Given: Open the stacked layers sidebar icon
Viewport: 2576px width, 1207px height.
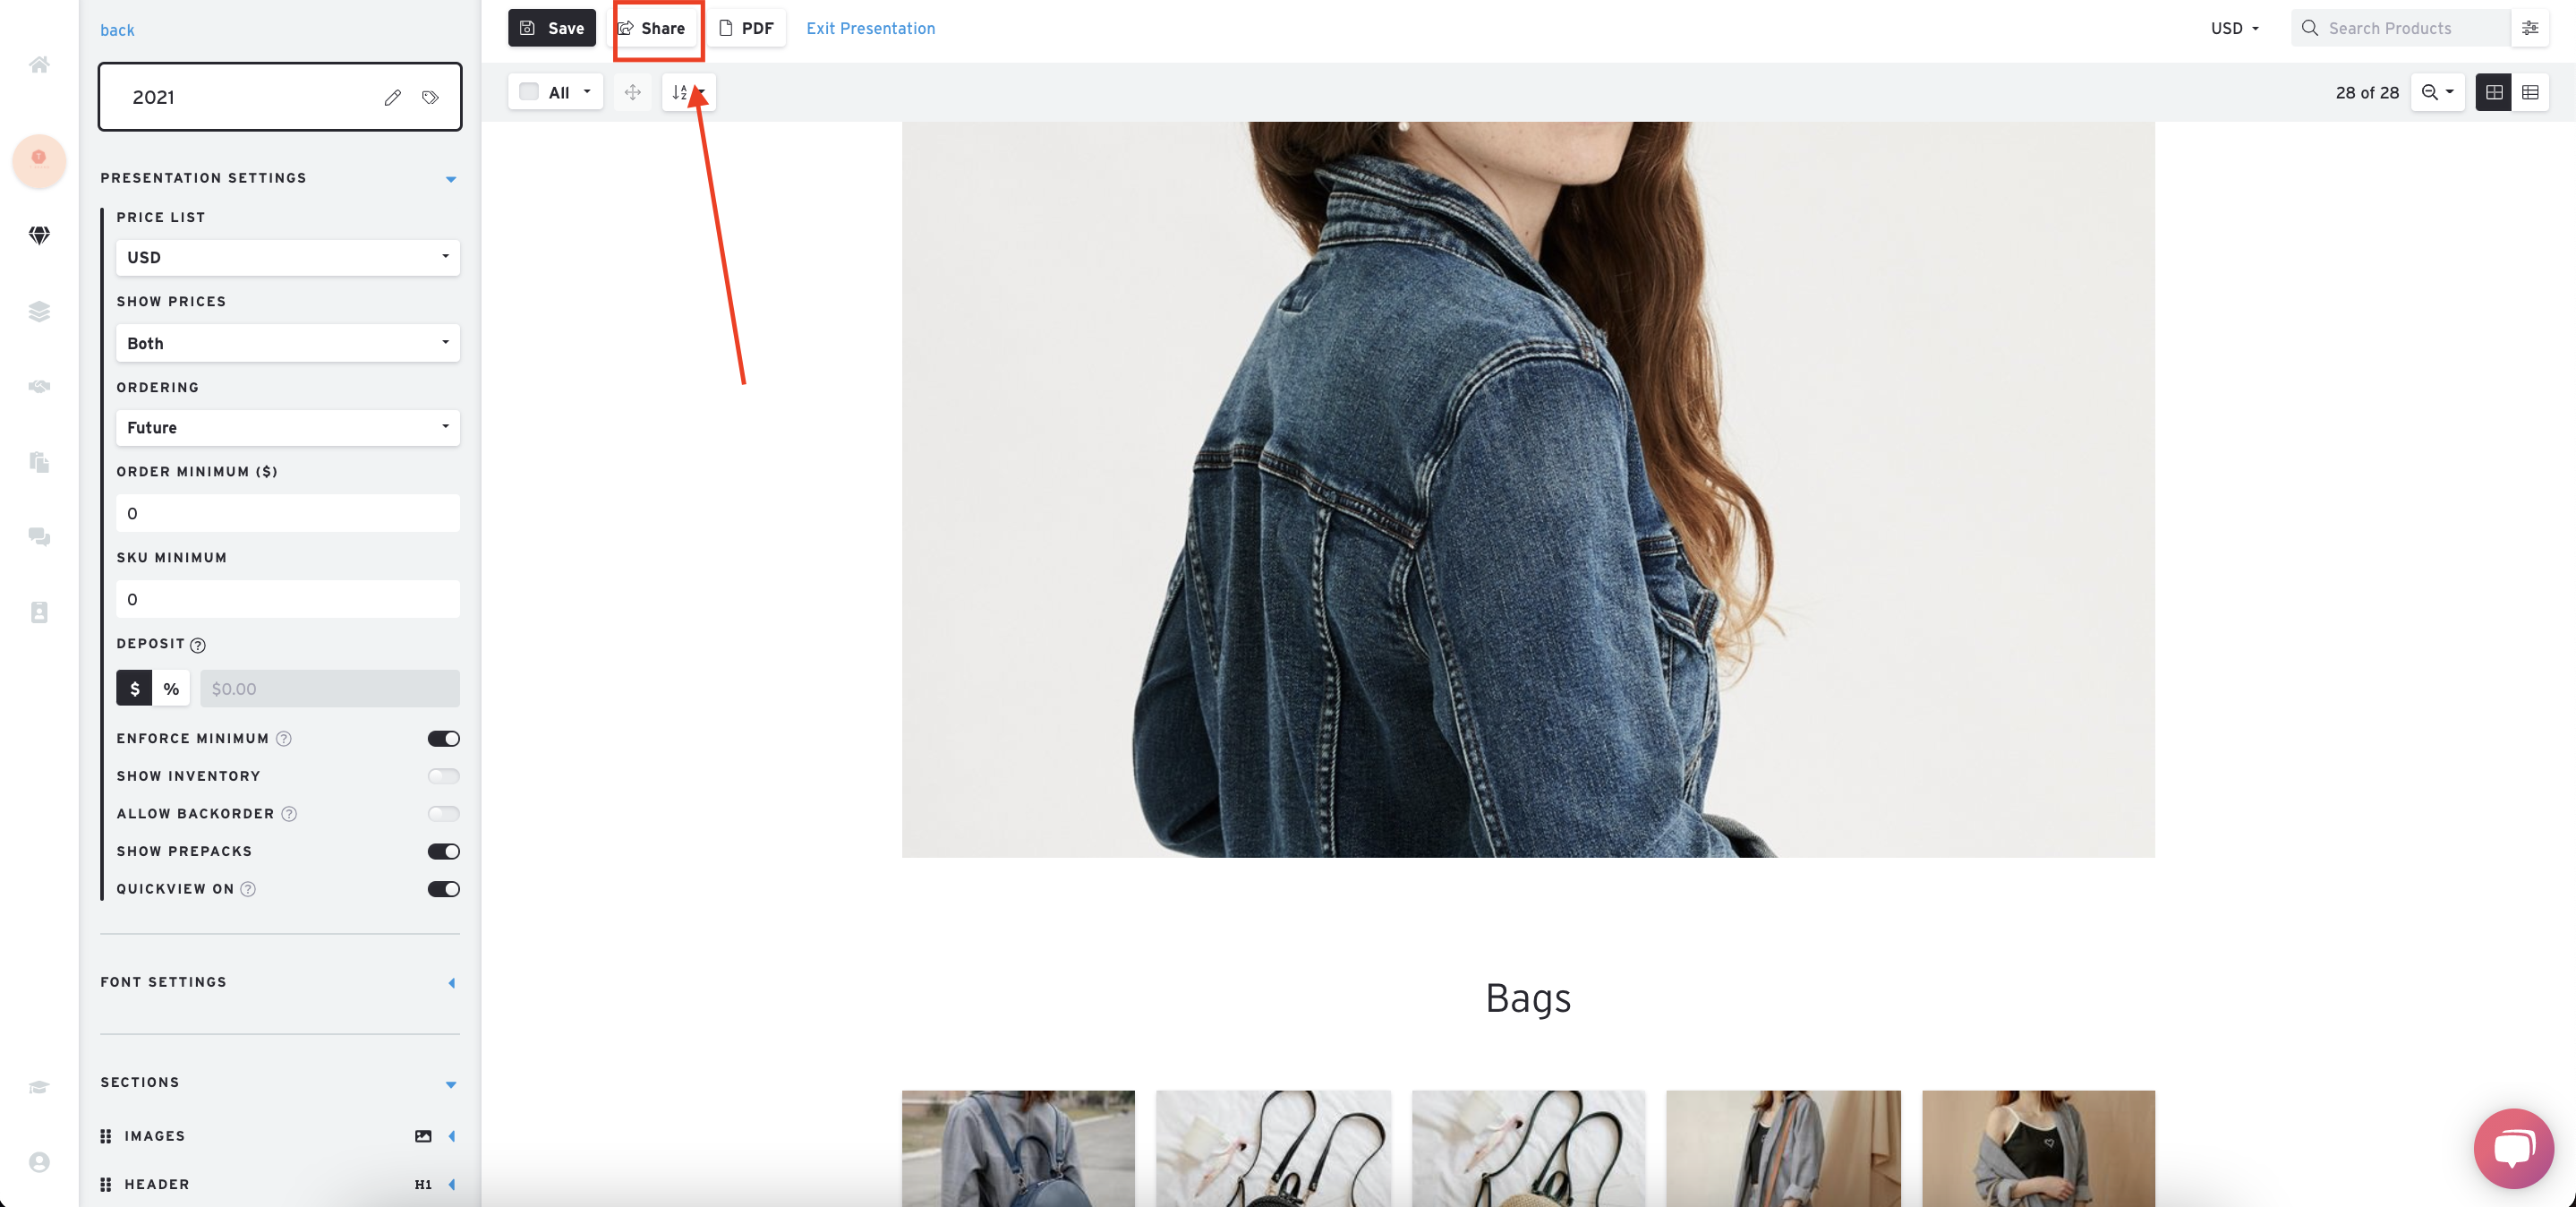Looking at the screenshot, I should [x=39, y=311].
